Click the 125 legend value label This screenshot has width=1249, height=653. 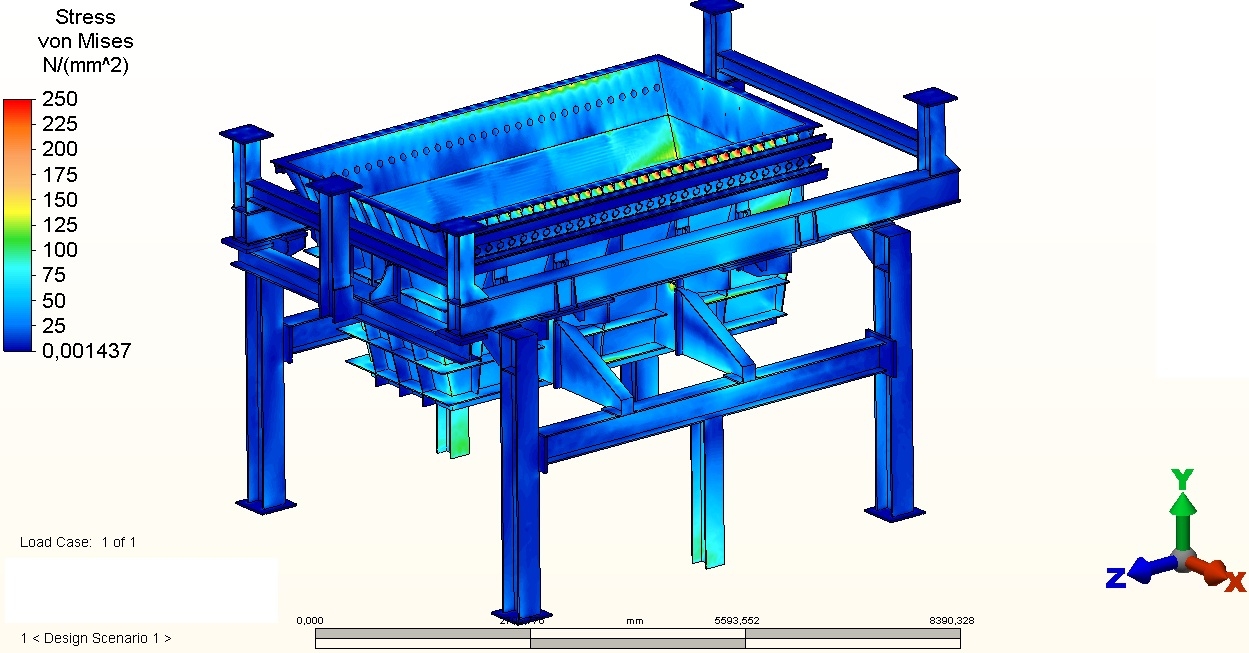(x=59, y=225)
